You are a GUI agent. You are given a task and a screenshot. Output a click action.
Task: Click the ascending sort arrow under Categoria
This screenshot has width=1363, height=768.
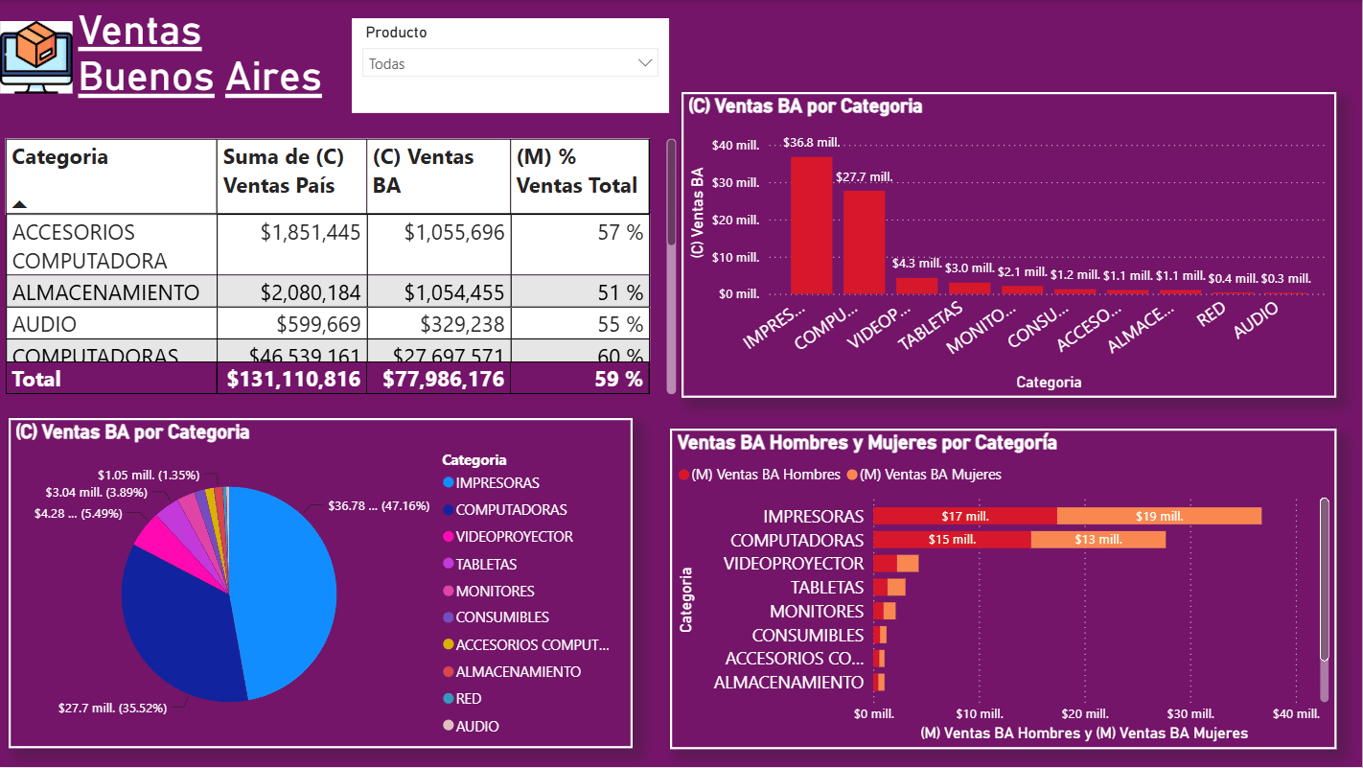[20, 204]
